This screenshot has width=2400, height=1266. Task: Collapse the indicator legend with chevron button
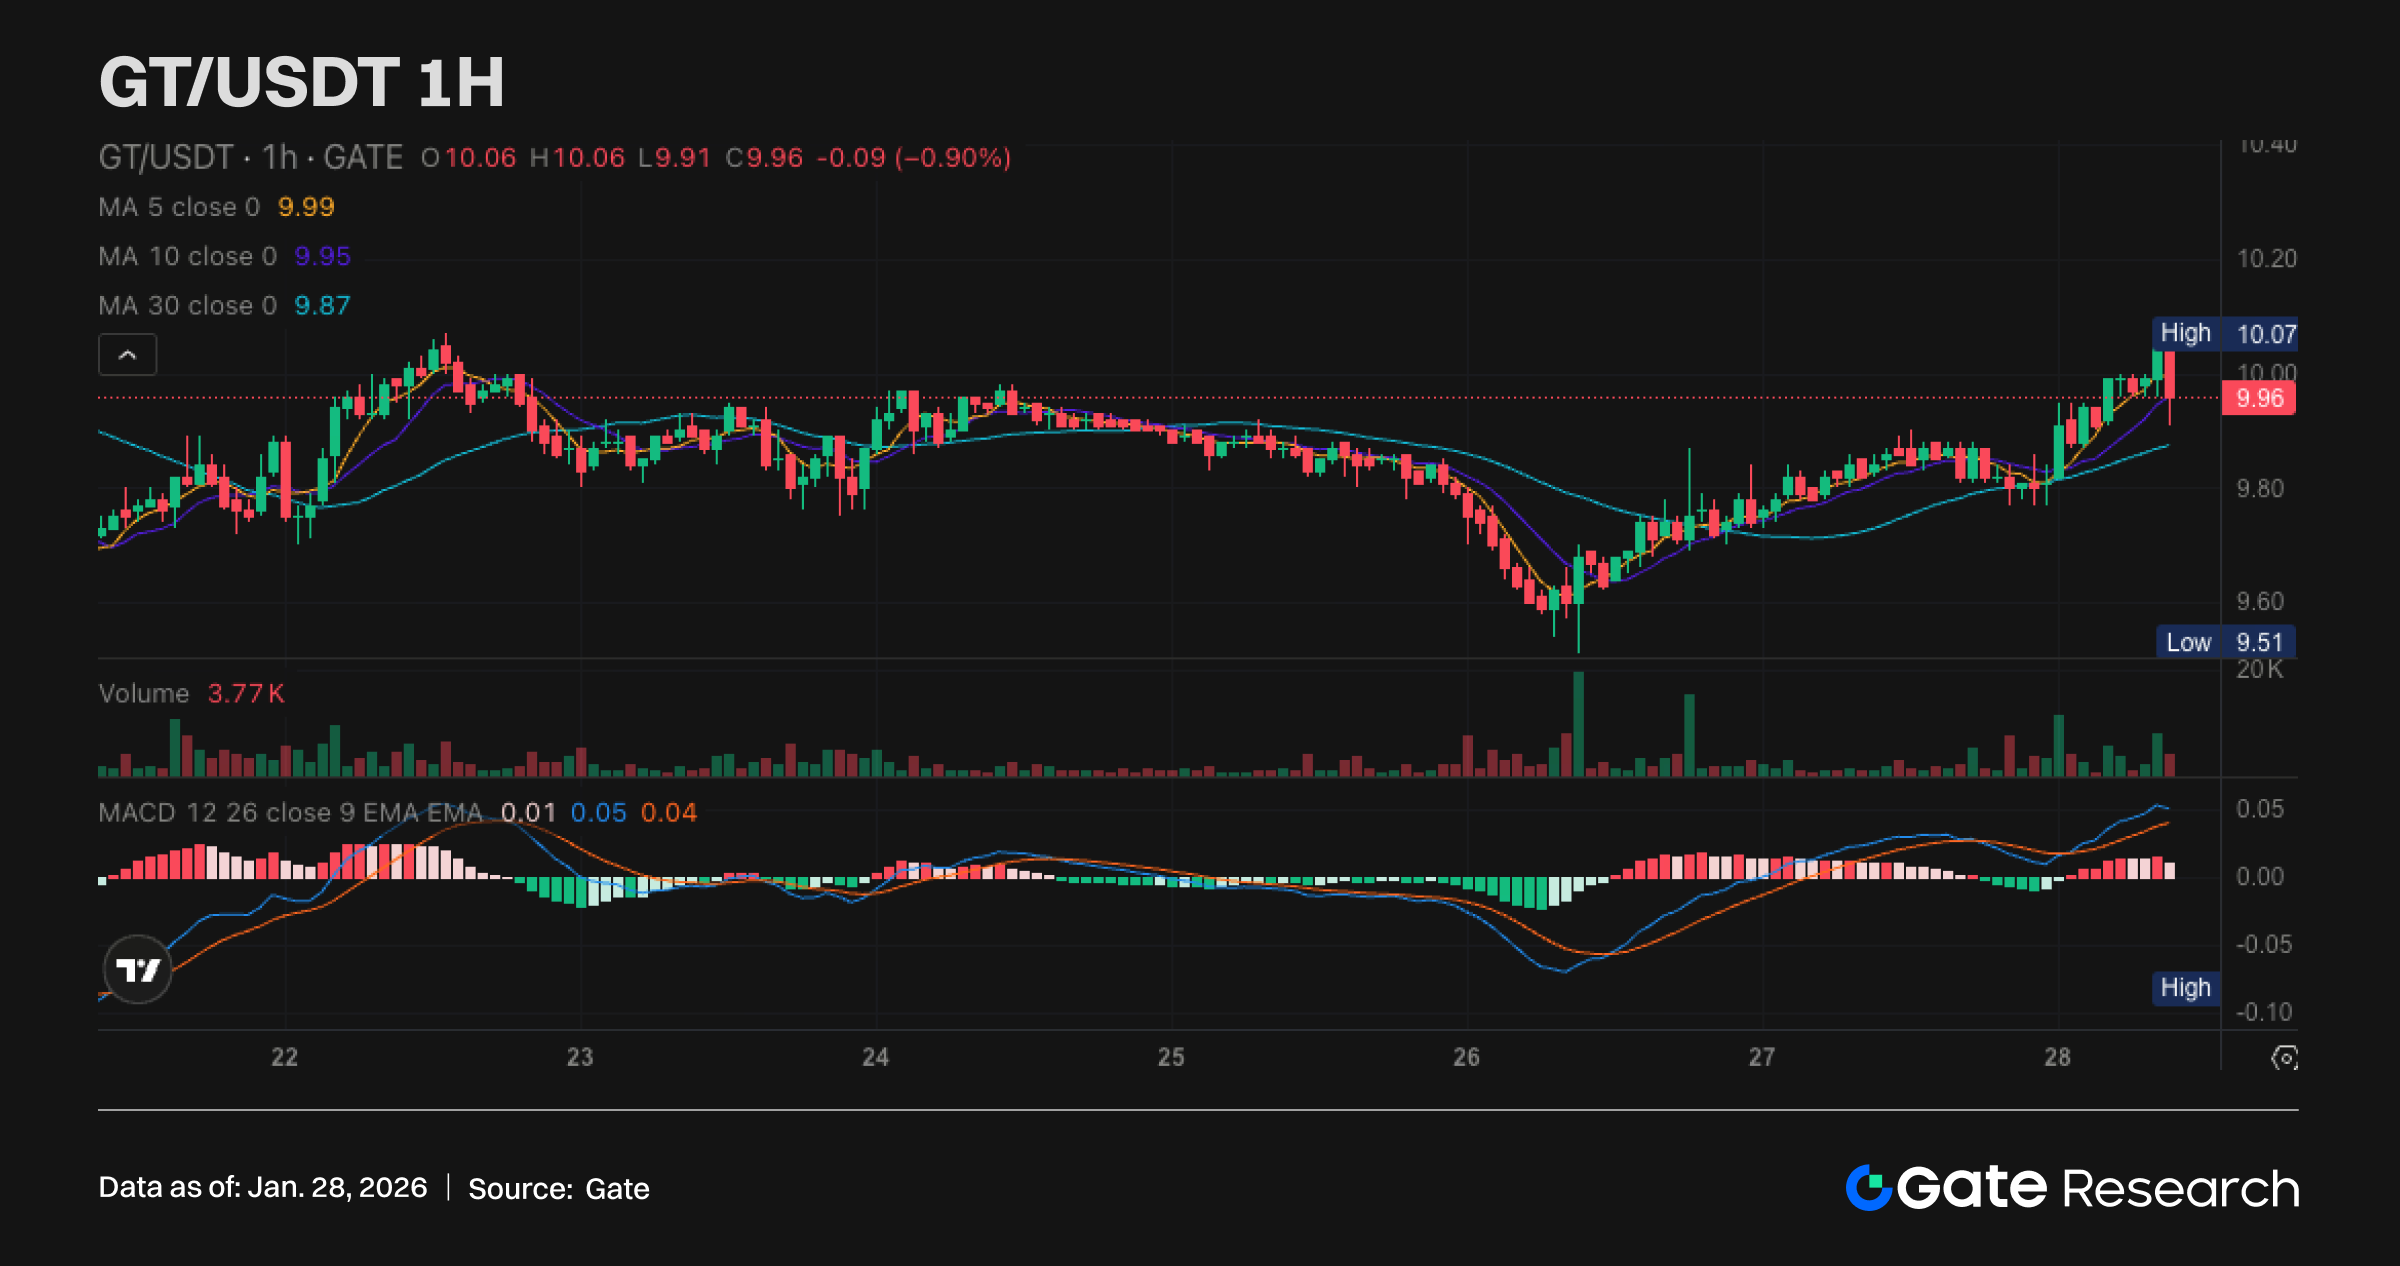tap(127, 355)
